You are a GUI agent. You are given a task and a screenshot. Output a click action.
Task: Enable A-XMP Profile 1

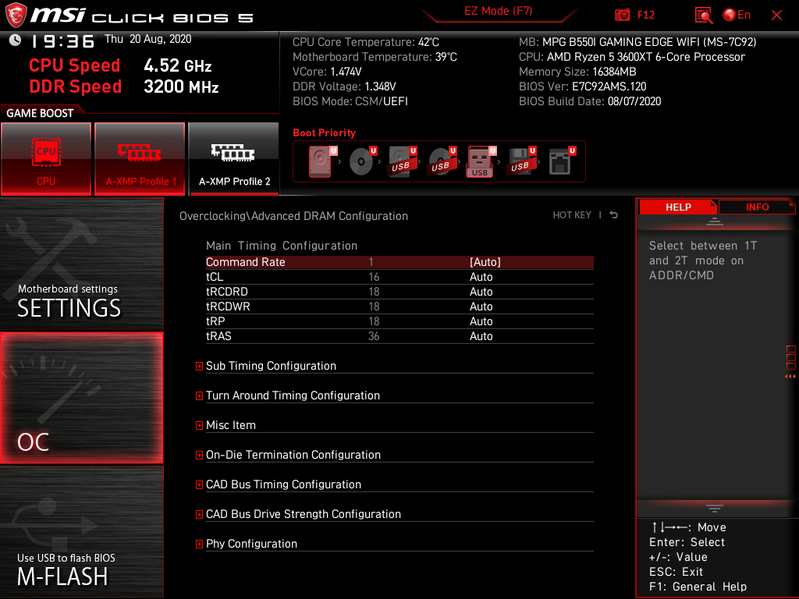(140, 159)
